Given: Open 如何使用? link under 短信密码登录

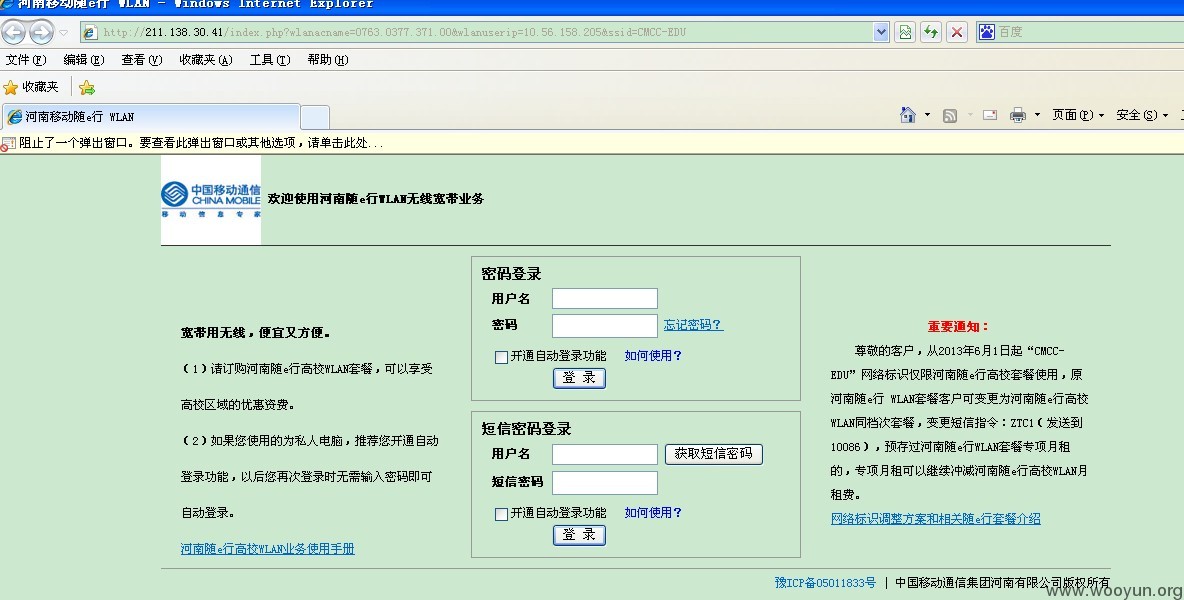Looking at the screenshot, I should (x=653, y=512).
